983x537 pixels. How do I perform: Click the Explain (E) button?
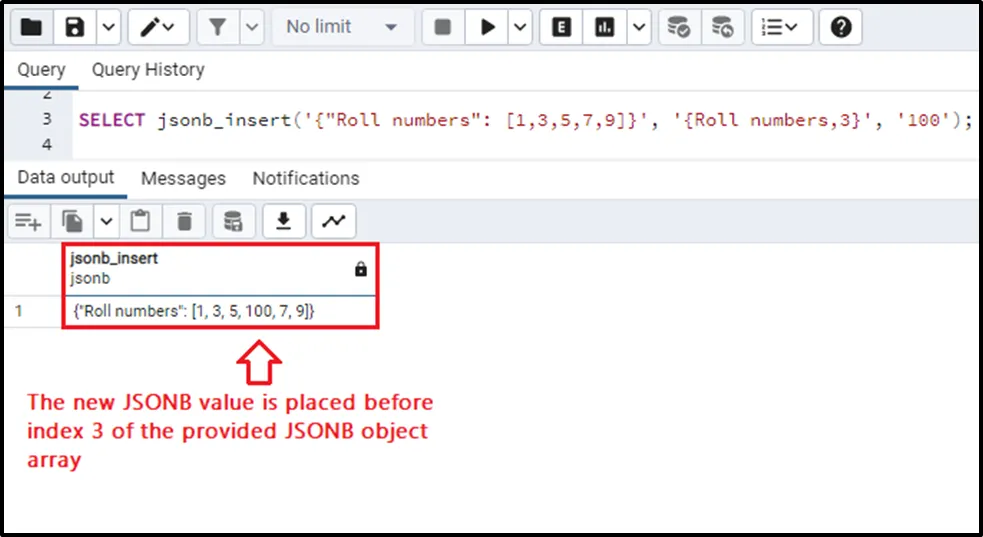tap(561, 27)
